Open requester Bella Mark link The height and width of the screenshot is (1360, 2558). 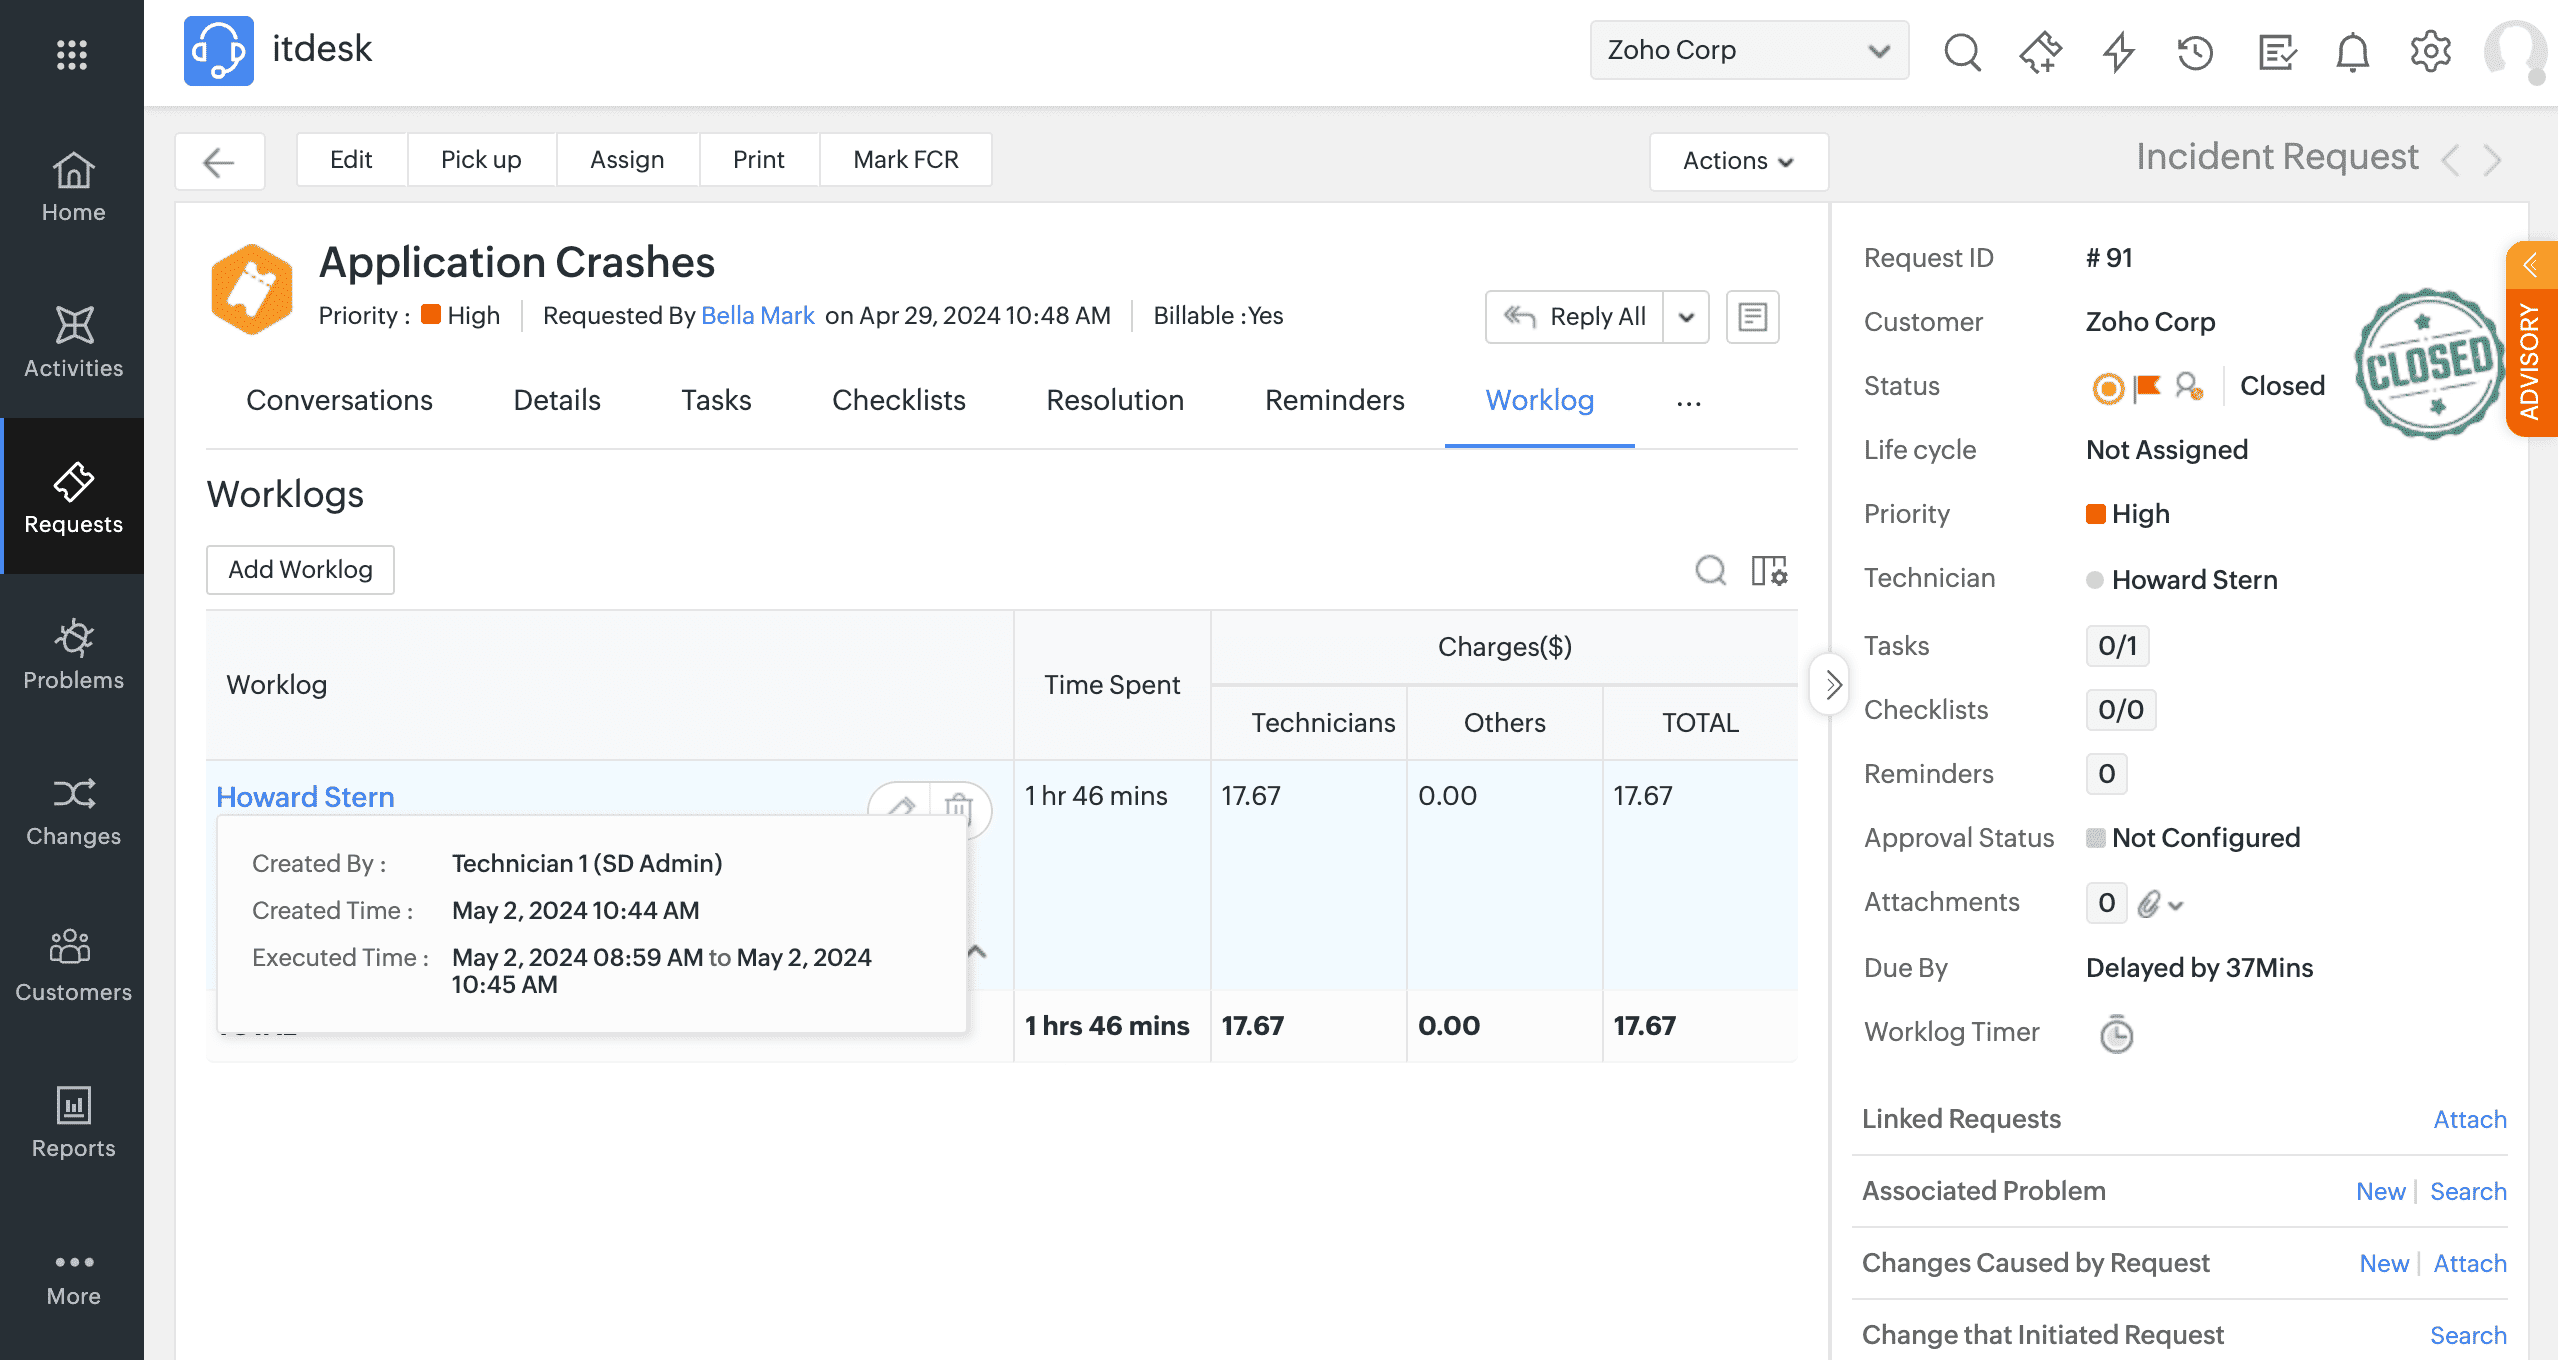pos(757,316)
